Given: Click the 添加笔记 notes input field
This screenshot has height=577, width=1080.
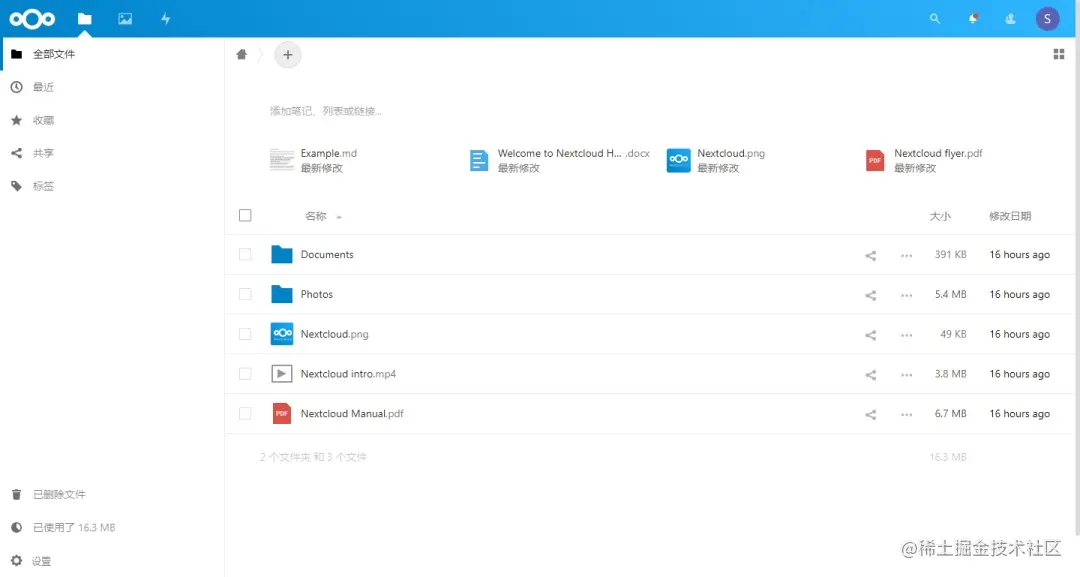Looking at the screenshot, I should [325, 111].
